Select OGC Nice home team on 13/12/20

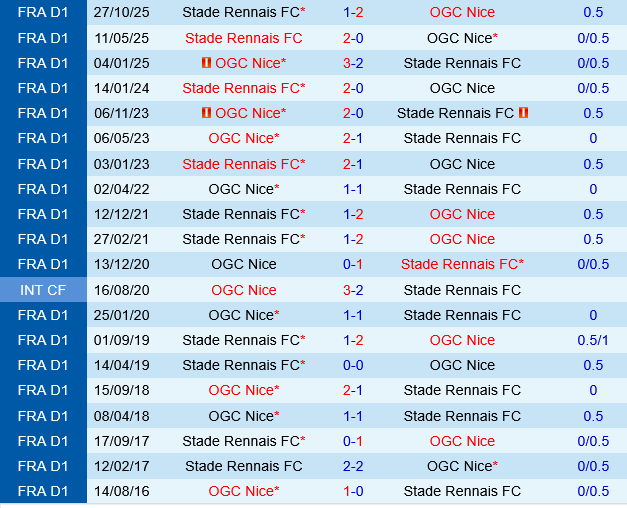coord(243,264)
